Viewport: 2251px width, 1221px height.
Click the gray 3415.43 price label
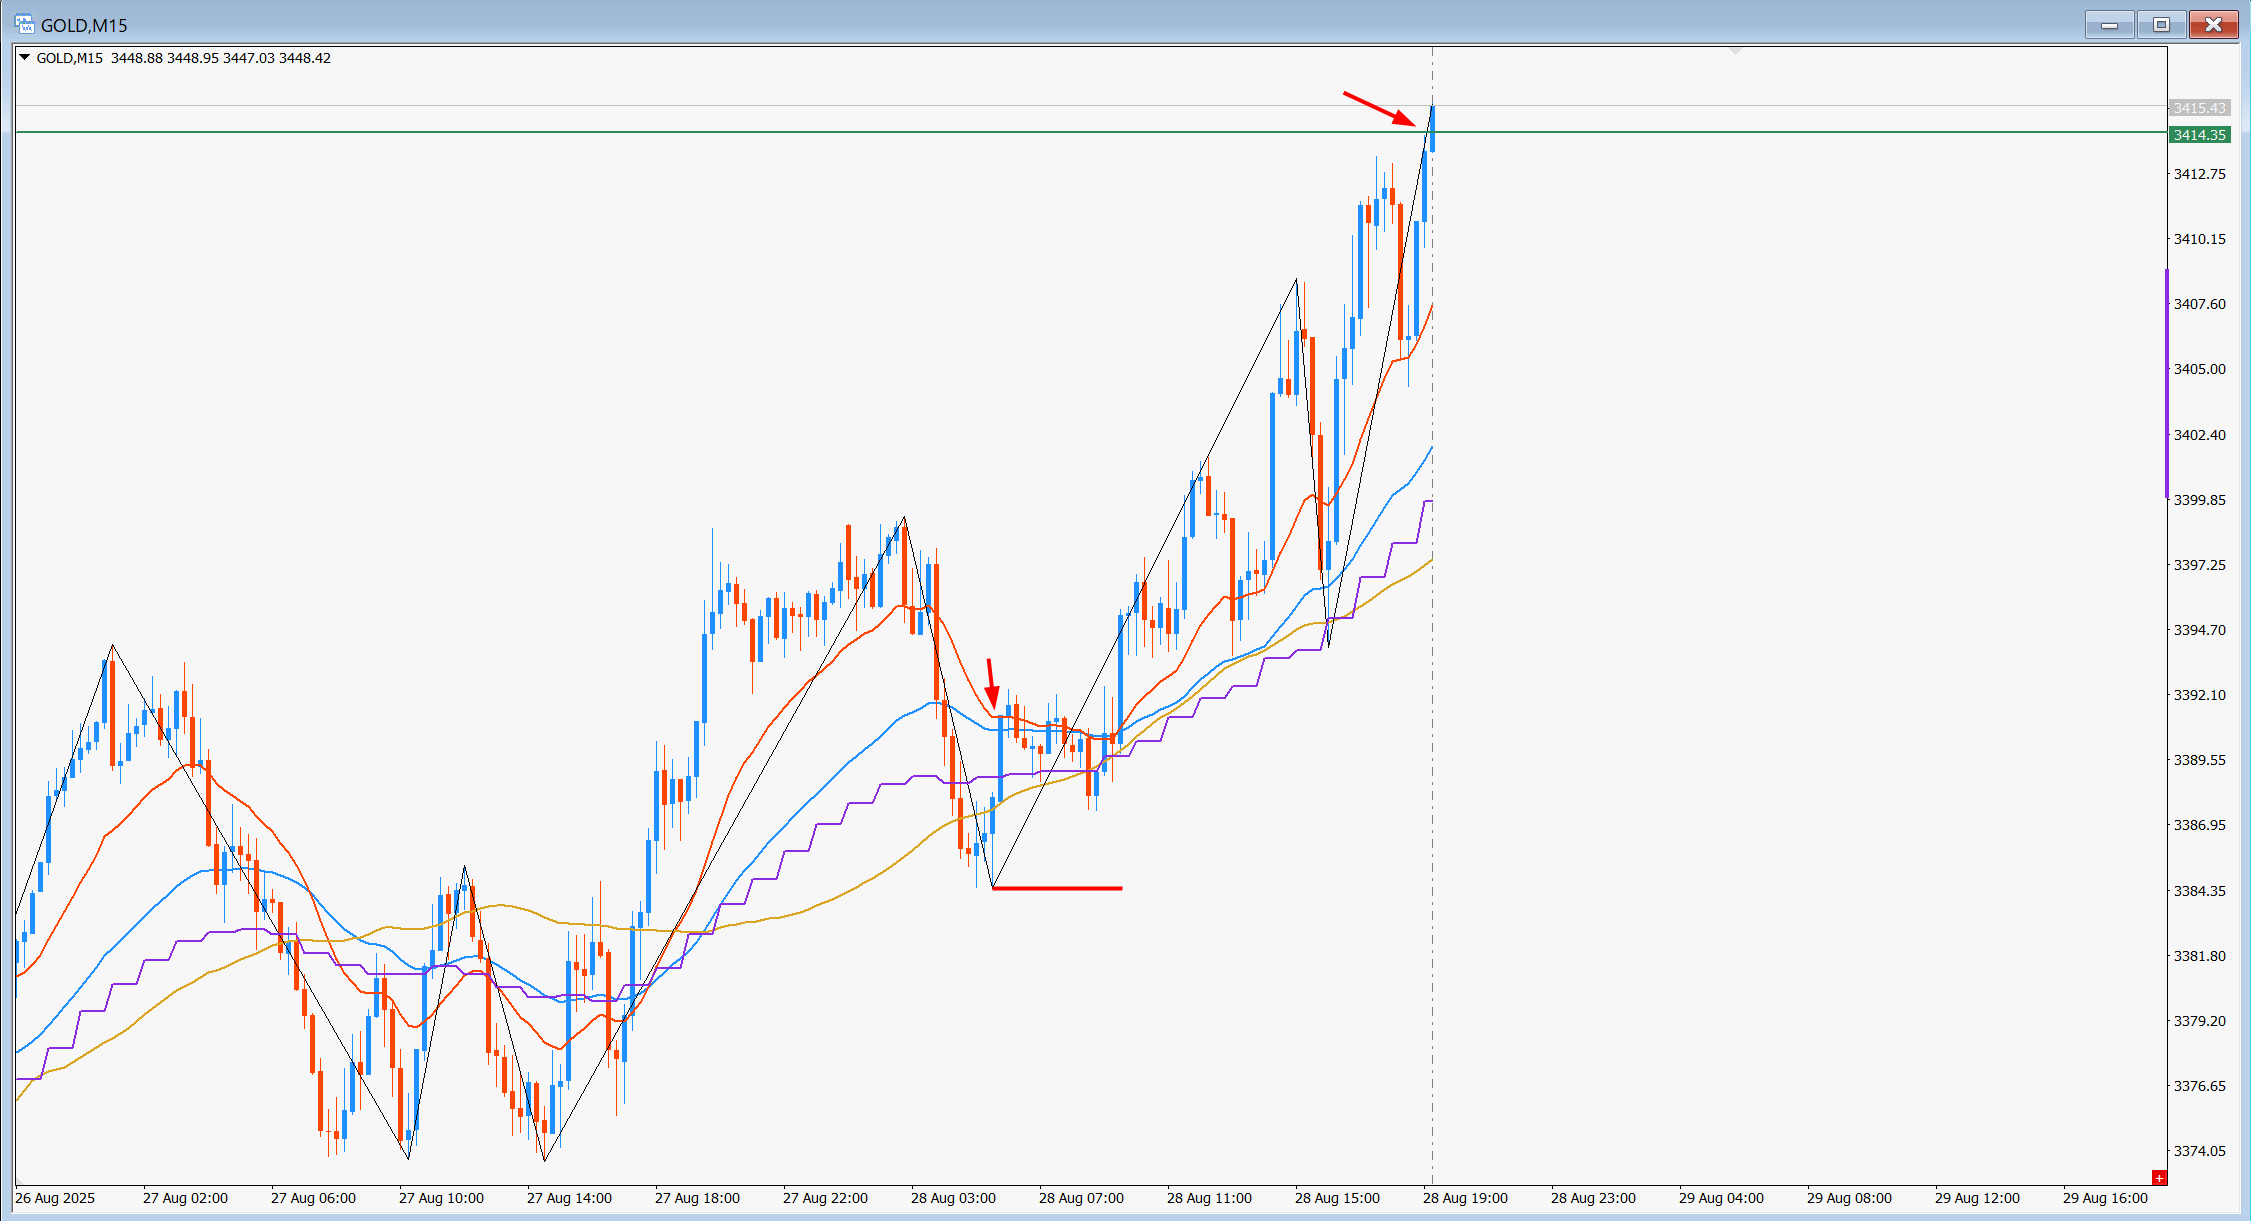click(2199, 108)
